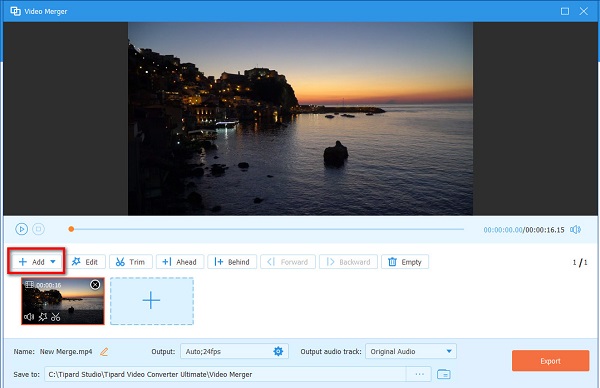Export the merged video
This screenshot has height=388, width=600.
(x=551, y=361)
